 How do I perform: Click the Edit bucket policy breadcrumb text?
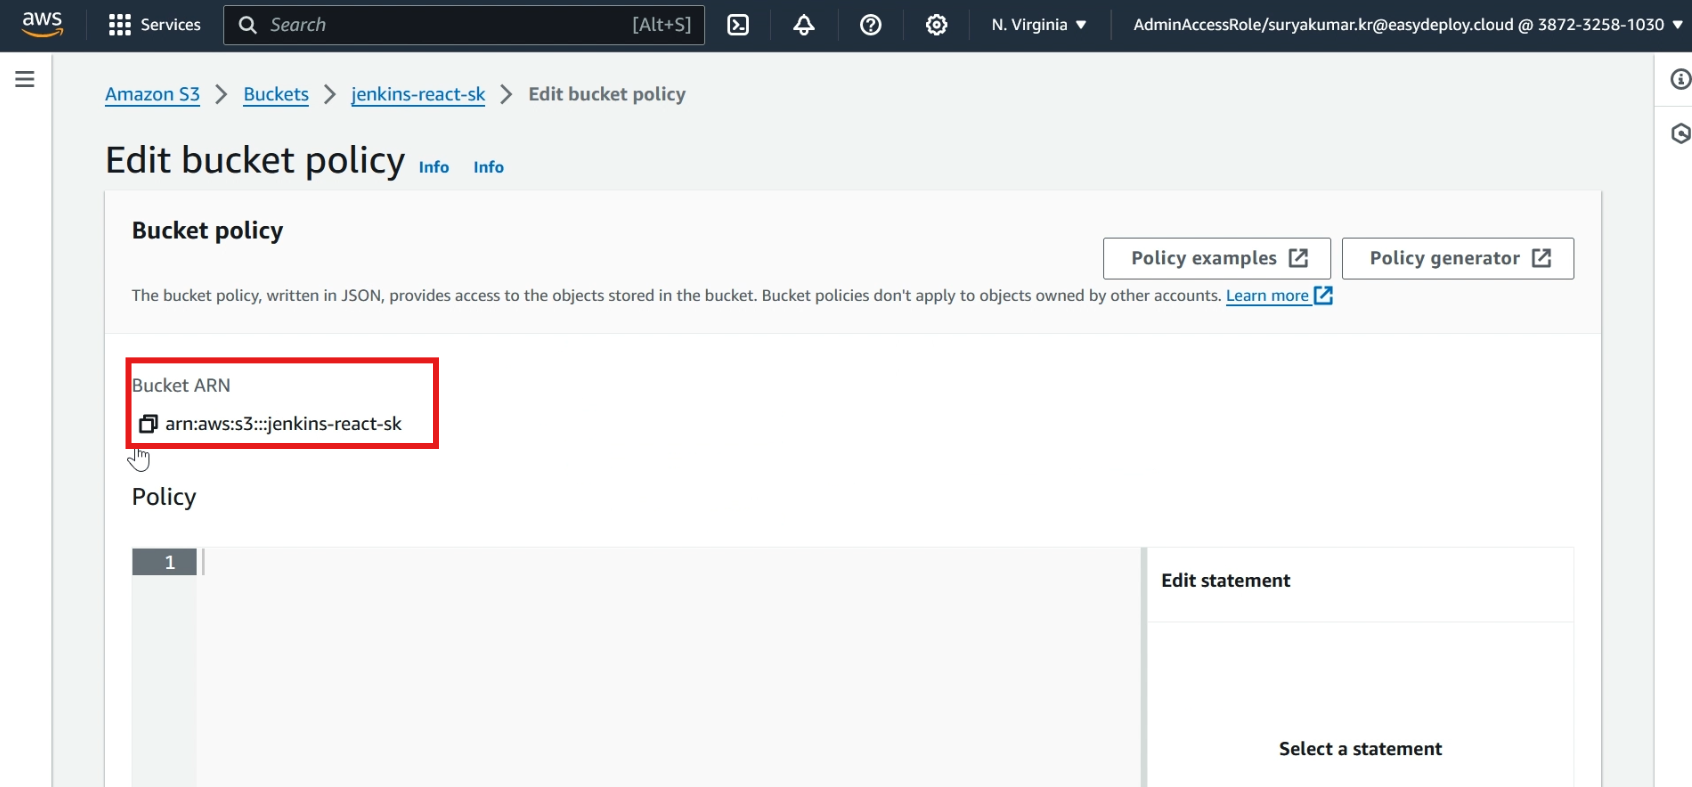pyautogui.click(x=607, y=94)
